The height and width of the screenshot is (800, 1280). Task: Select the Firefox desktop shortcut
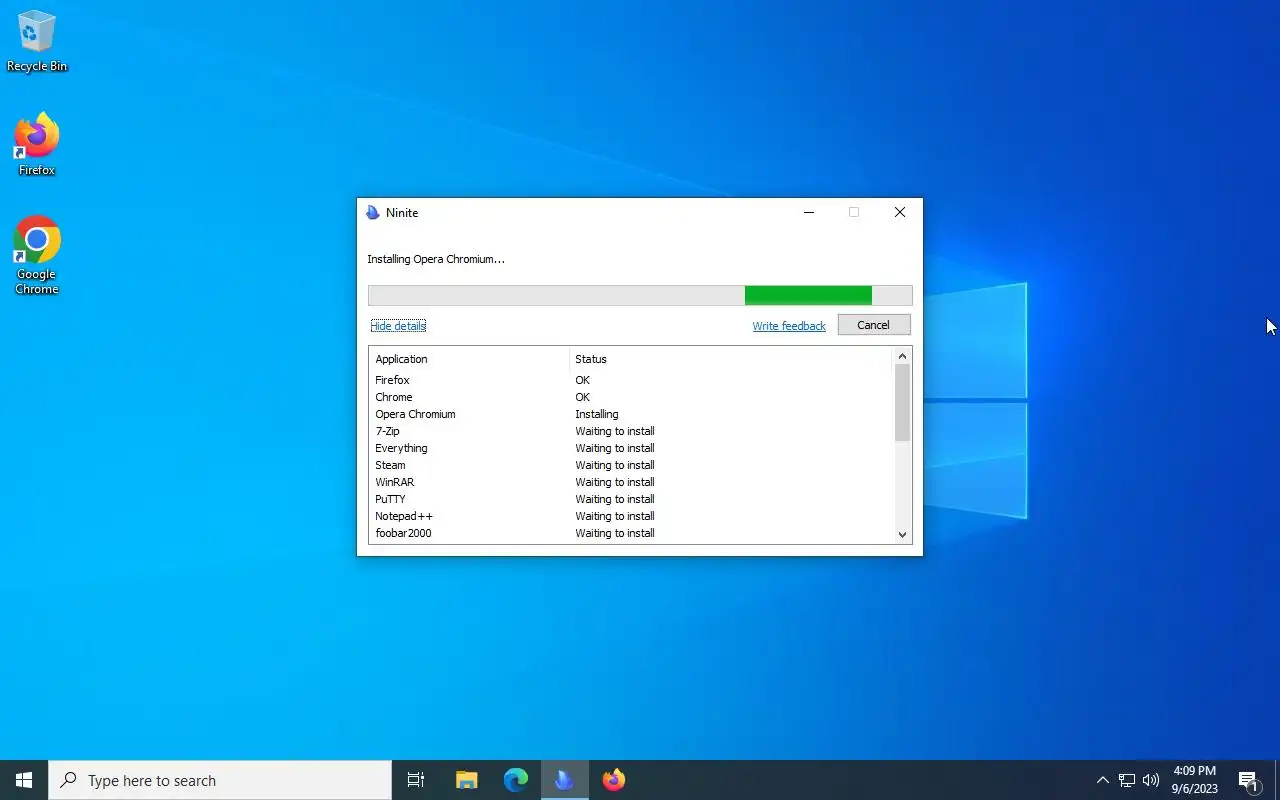tap(37, 145)
